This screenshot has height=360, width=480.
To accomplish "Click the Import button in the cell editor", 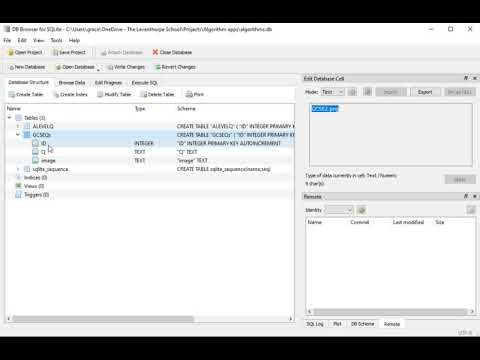I will (391, 92).
